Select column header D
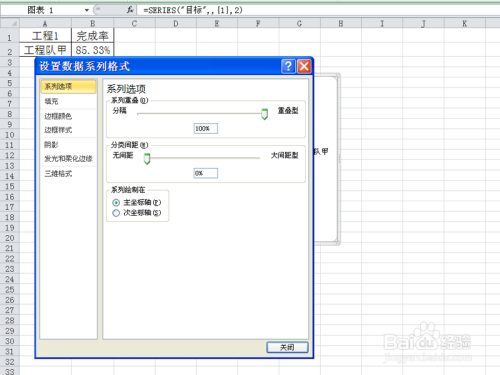Viewport: 500px width, 375px height. pyautogui.click(x=176, y=23)
